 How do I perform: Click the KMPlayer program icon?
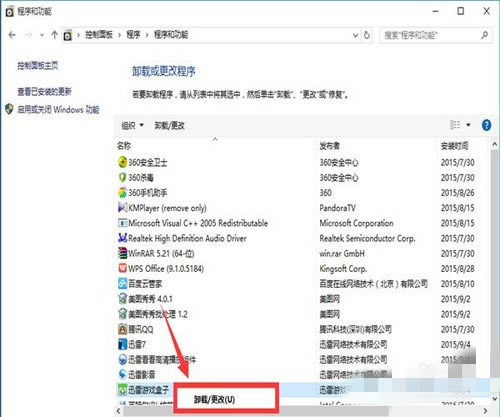tap(123, 208)
